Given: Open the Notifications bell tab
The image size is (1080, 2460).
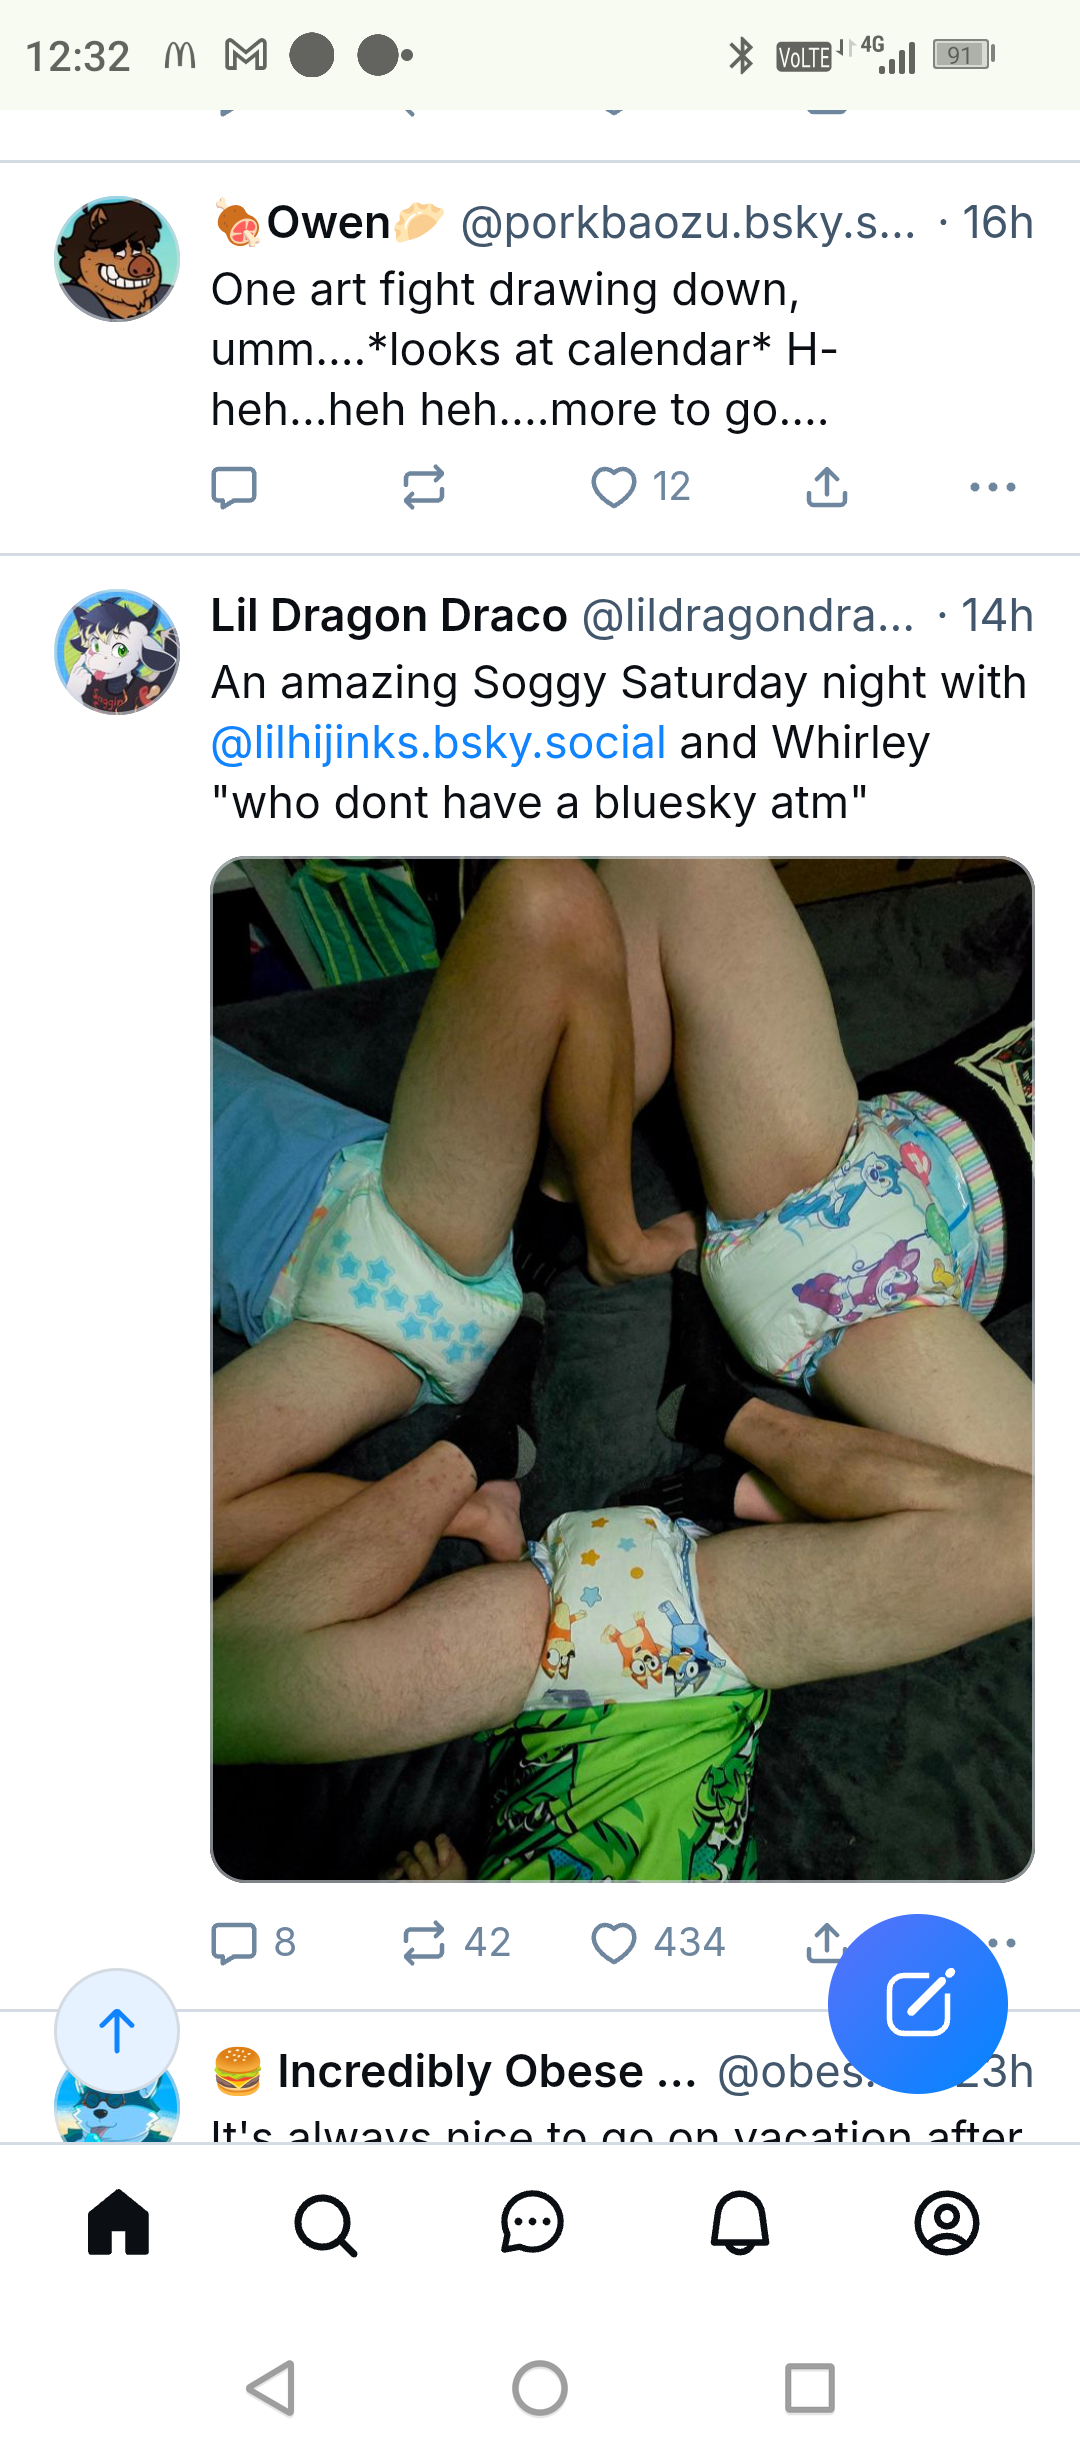Looking at the screenshot, I should (x=740, y=2222).
